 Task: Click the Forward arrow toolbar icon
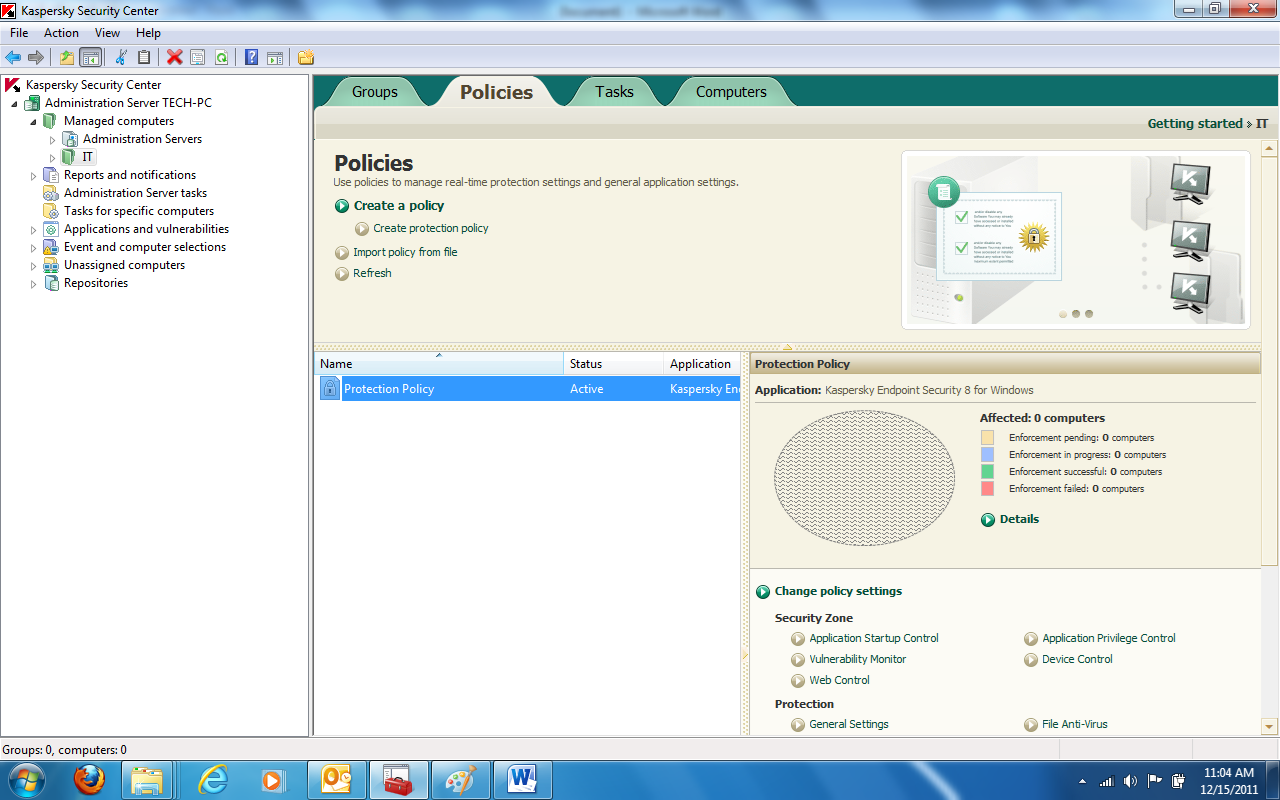click(x=36, y=57)
